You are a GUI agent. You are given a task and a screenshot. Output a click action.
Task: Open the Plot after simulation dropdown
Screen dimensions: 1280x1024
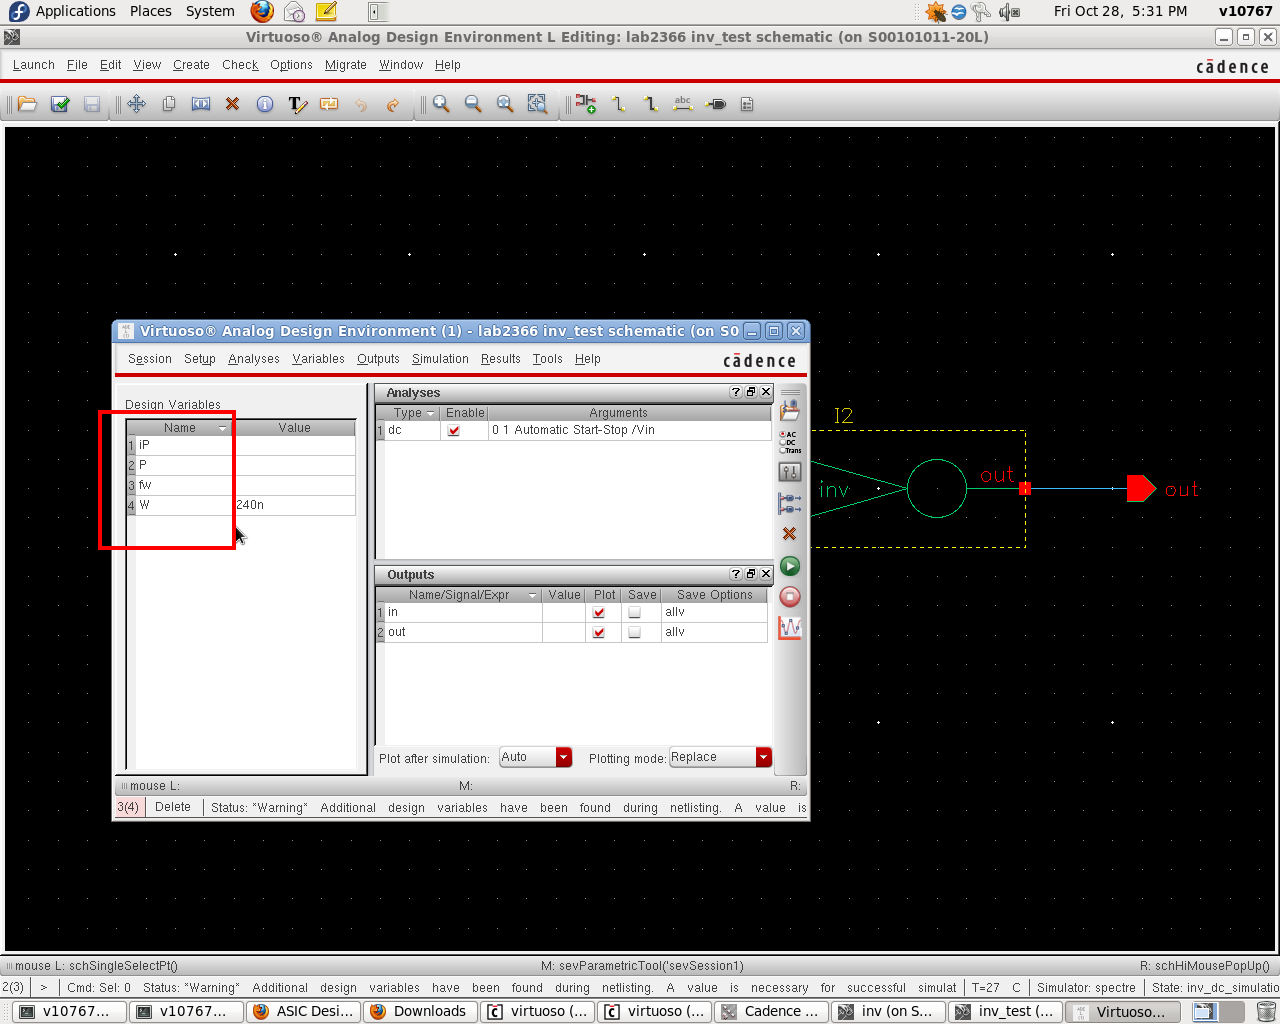pyautogui.click(x=564, y=757)
